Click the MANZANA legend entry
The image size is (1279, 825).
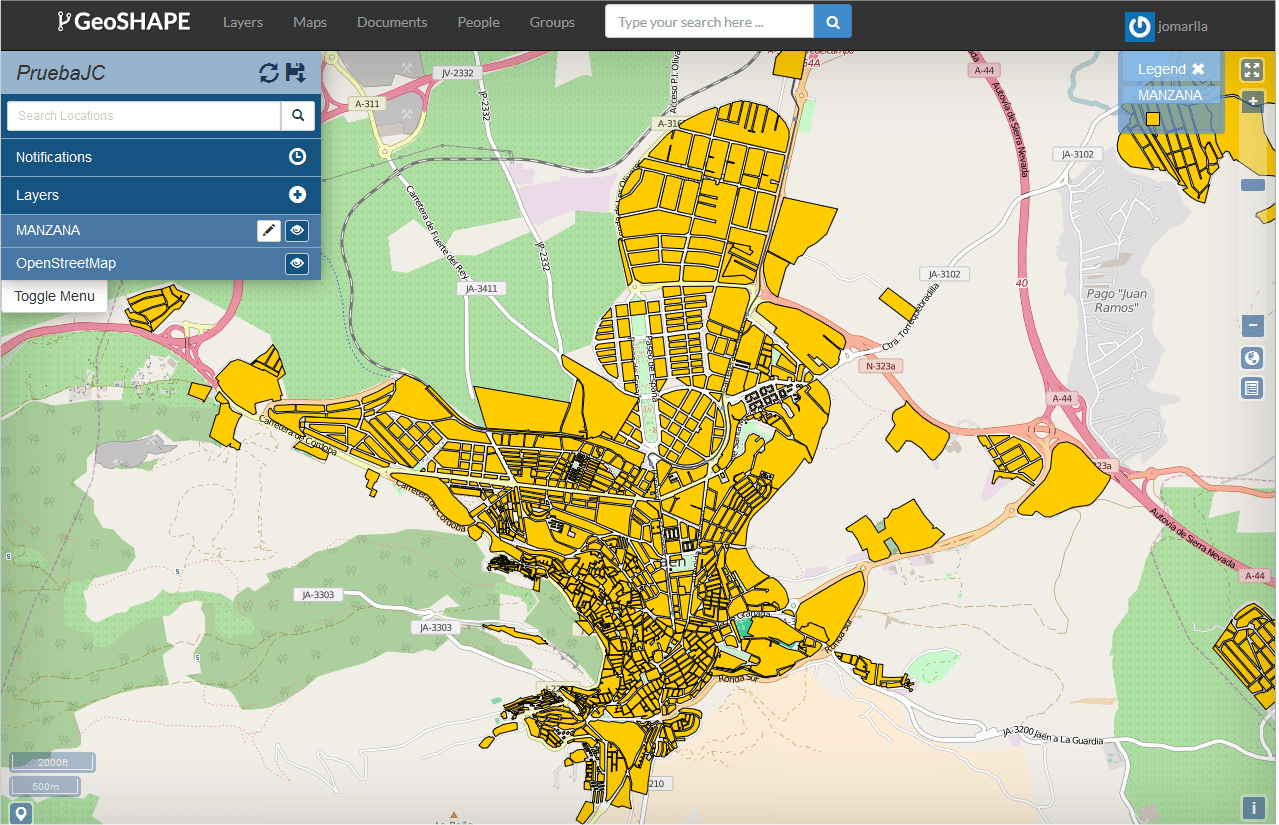click(x=1170, y=95)
